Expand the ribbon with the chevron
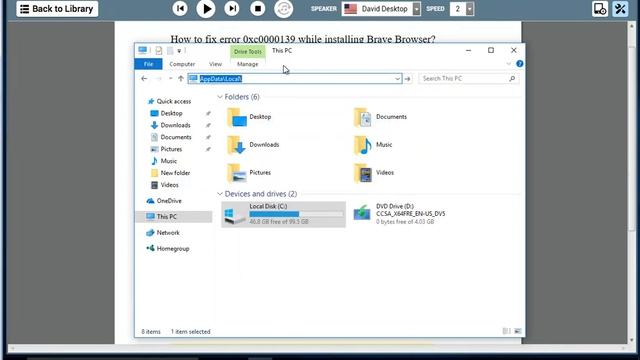640x360 pixels. click(509, 64)
